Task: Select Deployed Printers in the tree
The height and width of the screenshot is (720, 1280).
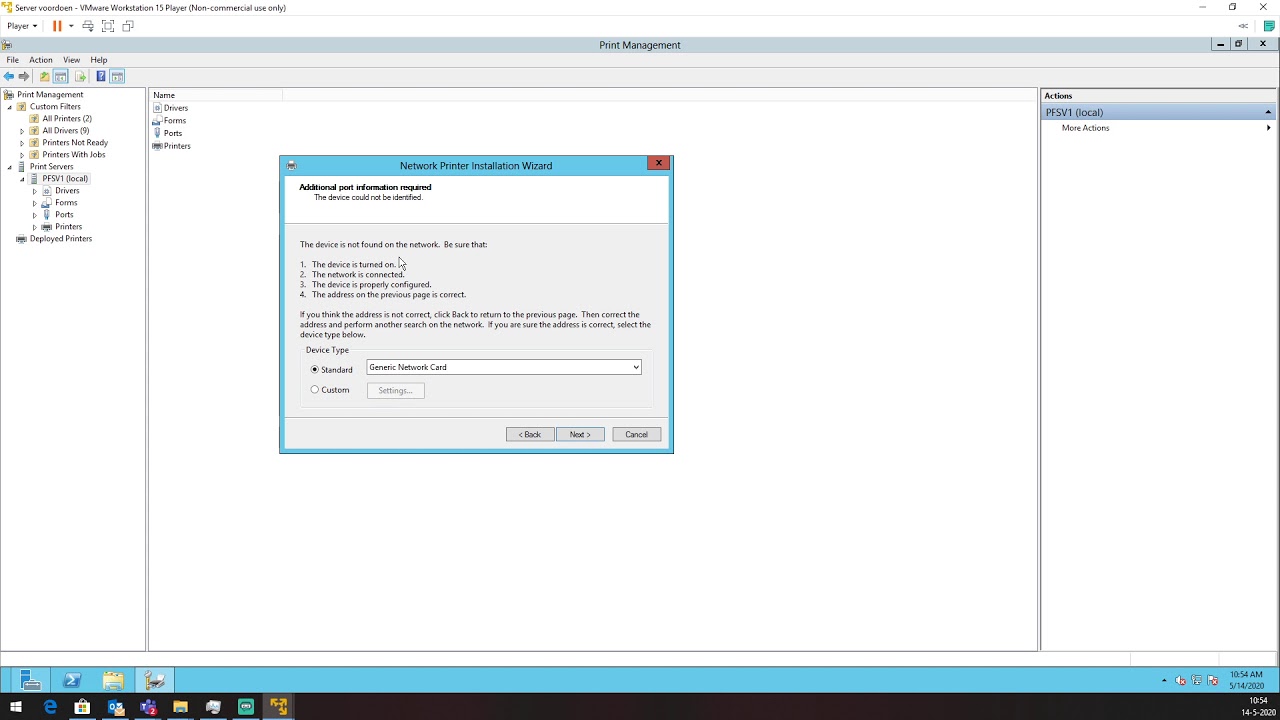Action: click(x=61, y=239)
